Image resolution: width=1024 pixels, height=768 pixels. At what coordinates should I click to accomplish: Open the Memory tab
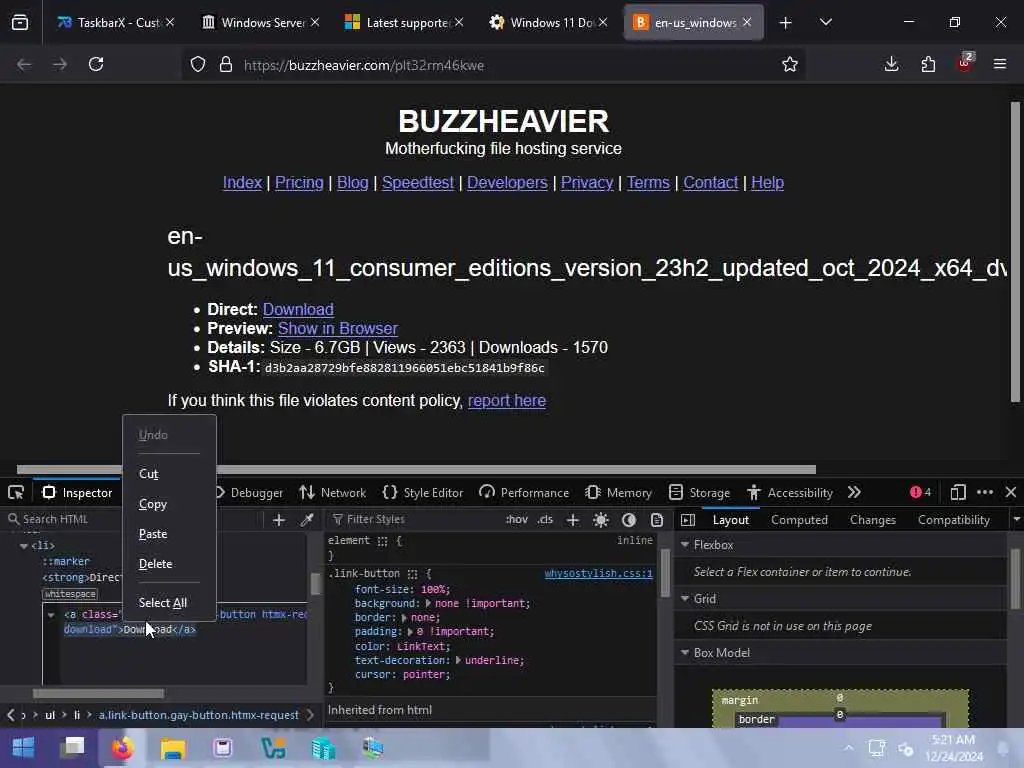click(618, 493)
